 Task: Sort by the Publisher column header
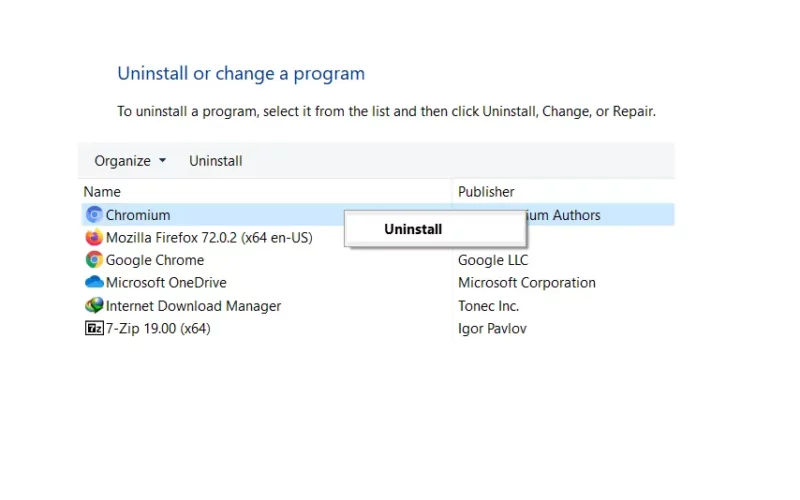486,192
